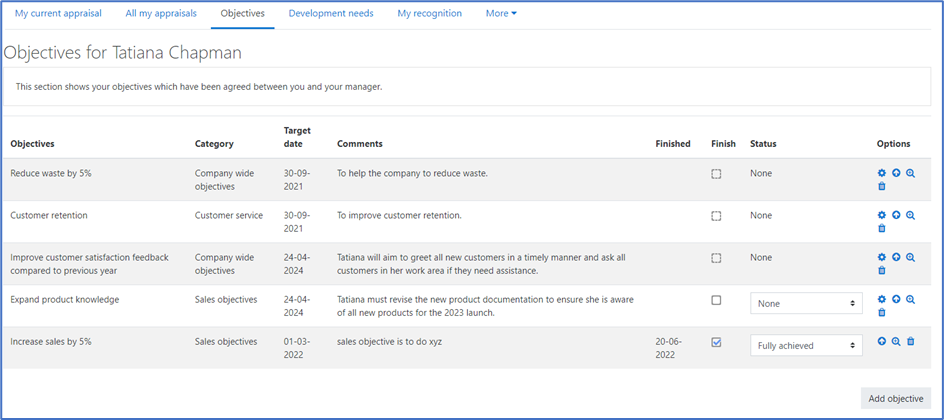Click the gear icon for Customer retention
The image size is (944, 420).
(882, 215)
